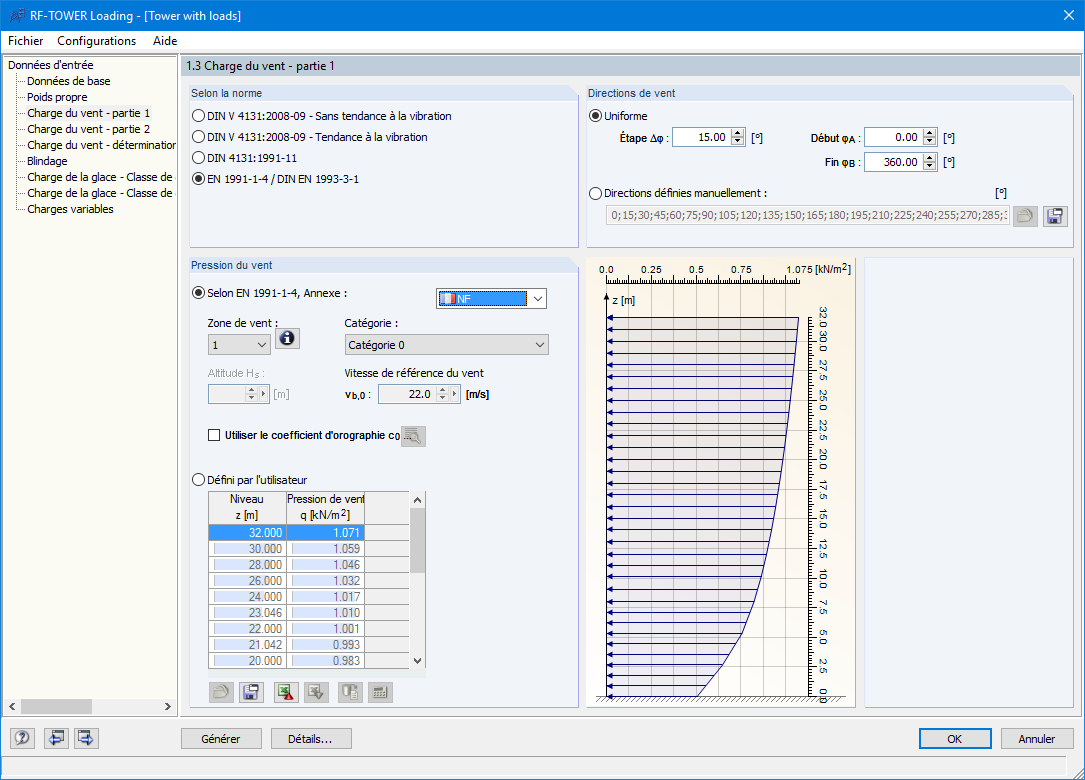Close the RF-TOWER Loading window
1085x780 pixels.
coord(1068,15)
